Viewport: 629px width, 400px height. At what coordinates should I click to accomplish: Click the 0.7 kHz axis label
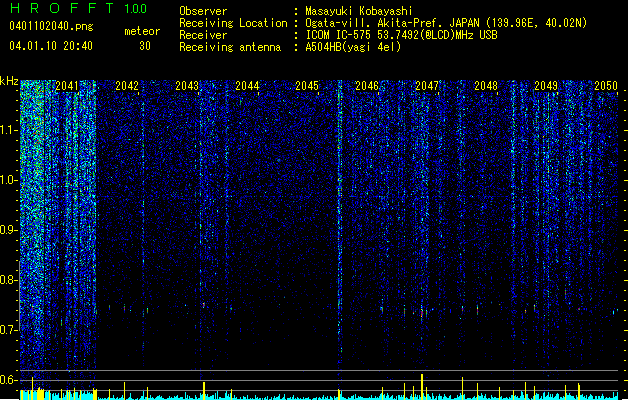(x=9, y=330)
